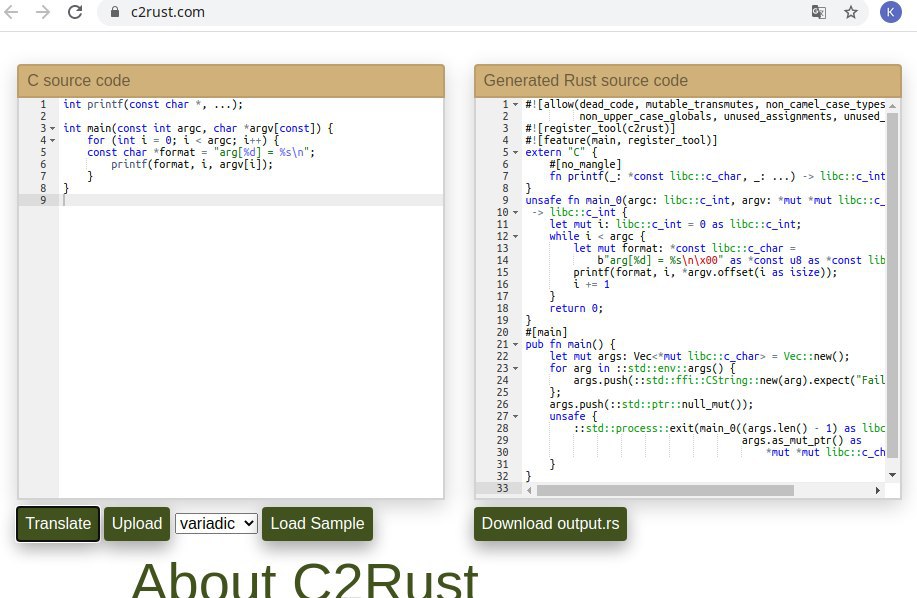The height and width of the screenshot is (598, 917).
Task: Click line number 1 in C editor gutter
Action: click(x=43, y=105)
